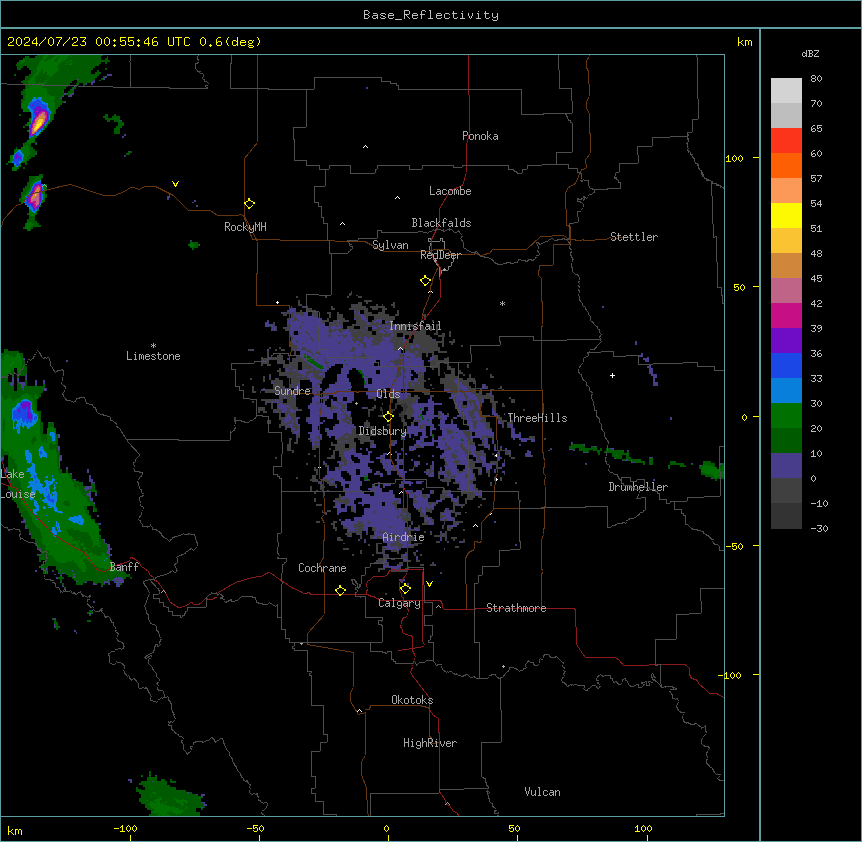Viewport: 862px width, 842px height.
Task: Click the Ponoka city label
Action: pos(480,136)
